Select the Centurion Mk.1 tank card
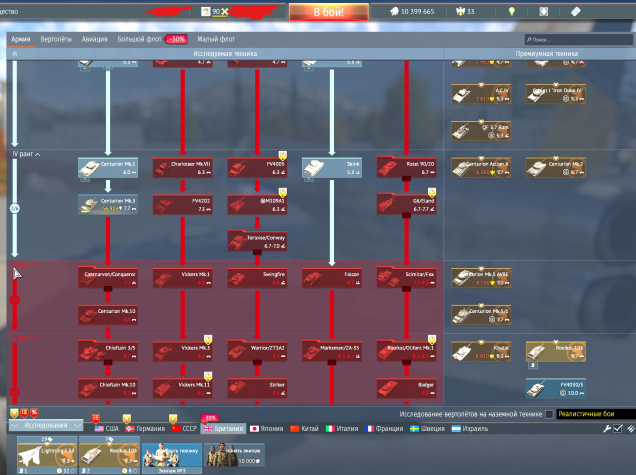The width and height of the screenshot is (636, 475). coord(108,167)
